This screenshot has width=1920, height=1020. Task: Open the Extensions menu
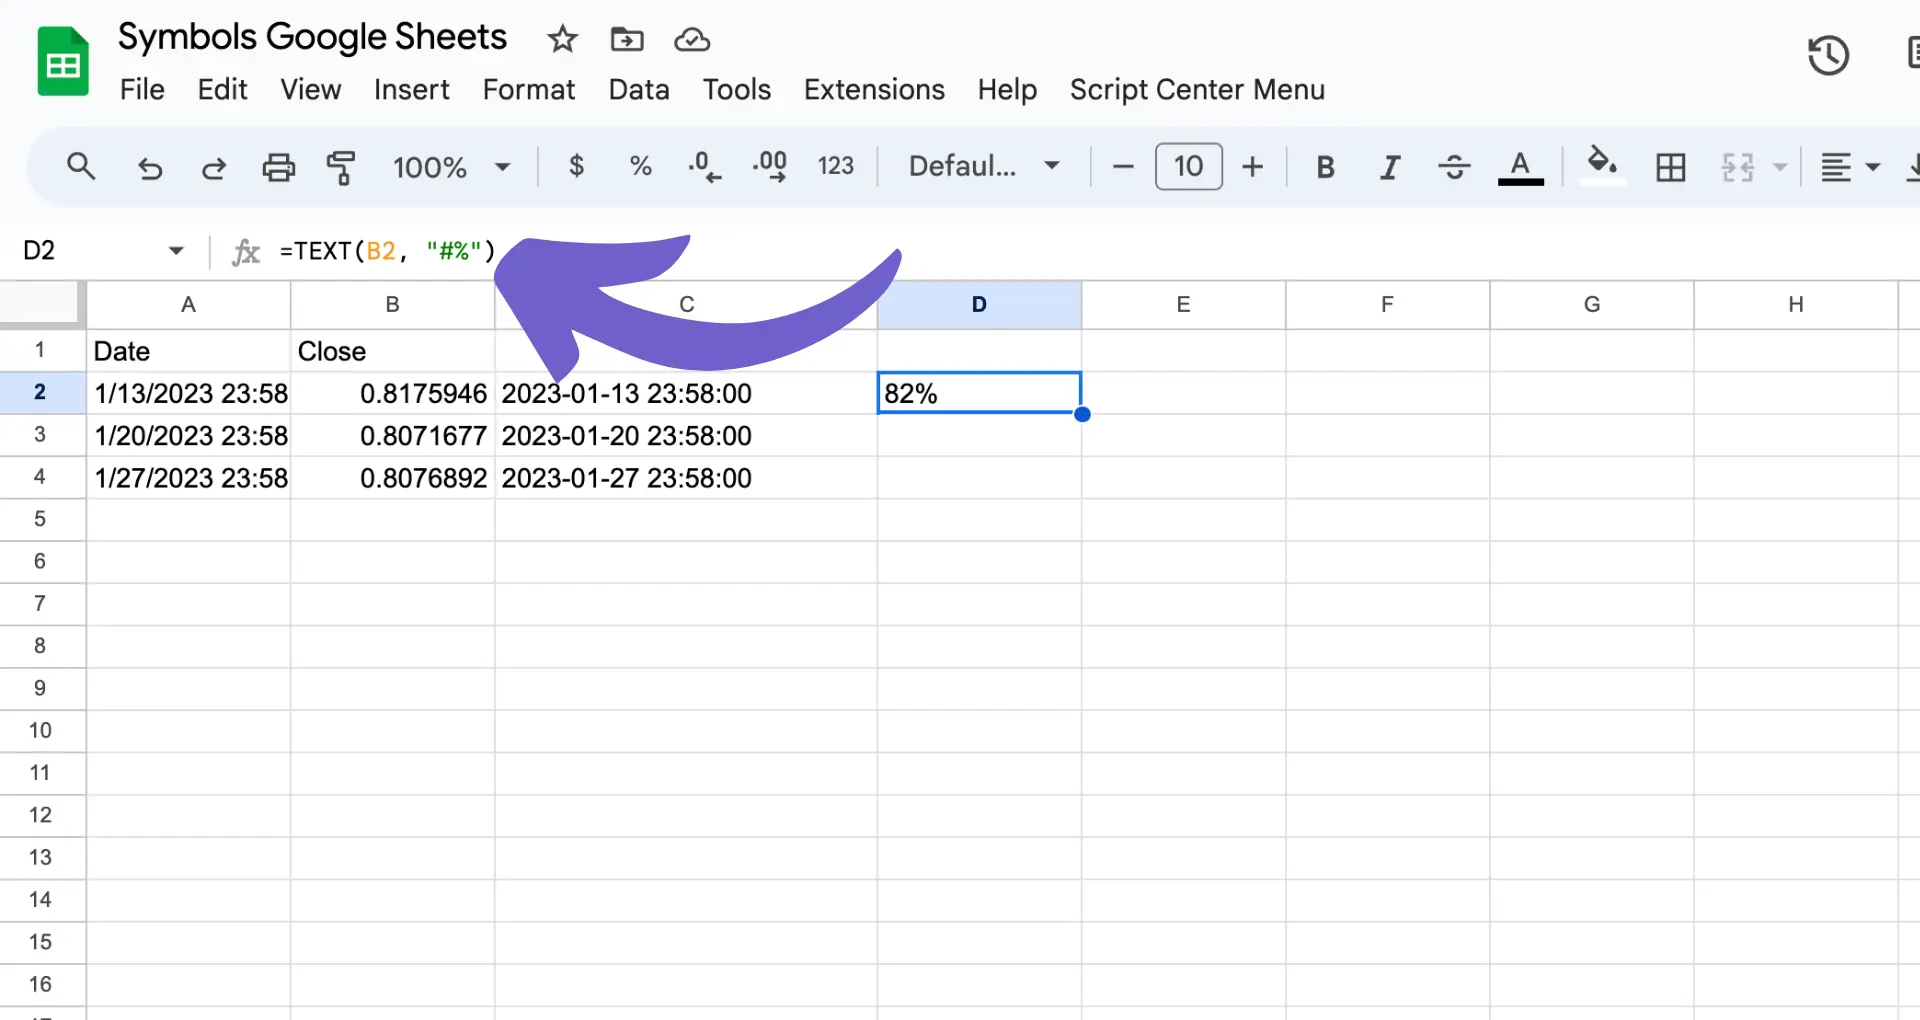click(874, 90)
